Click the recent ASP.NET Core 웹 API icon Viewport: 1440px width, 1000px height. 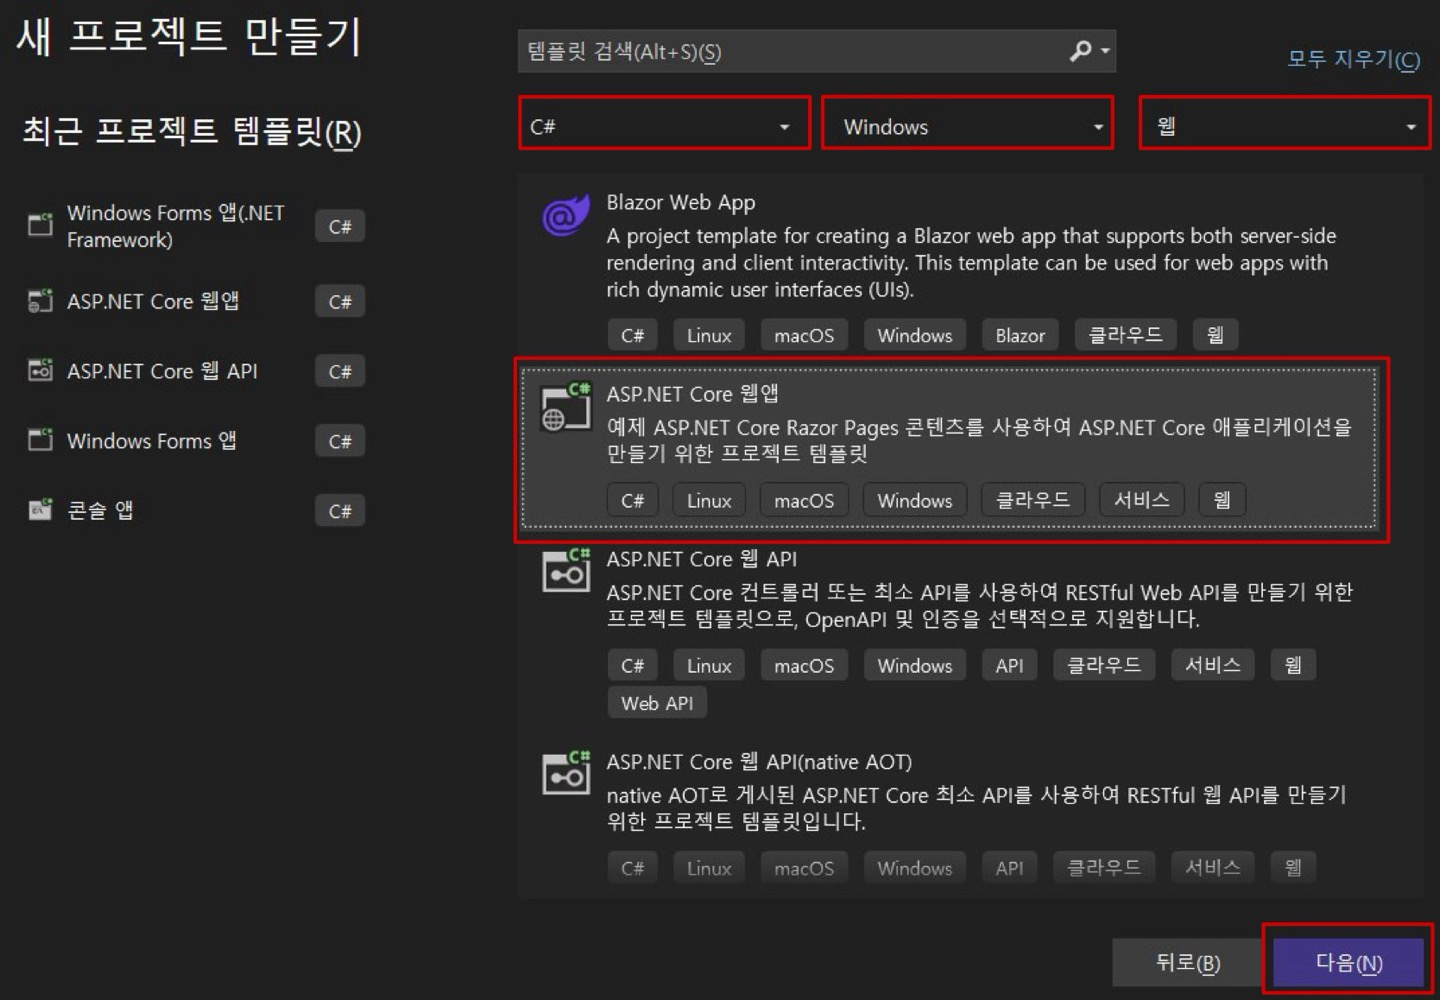[x=40, y=371]
